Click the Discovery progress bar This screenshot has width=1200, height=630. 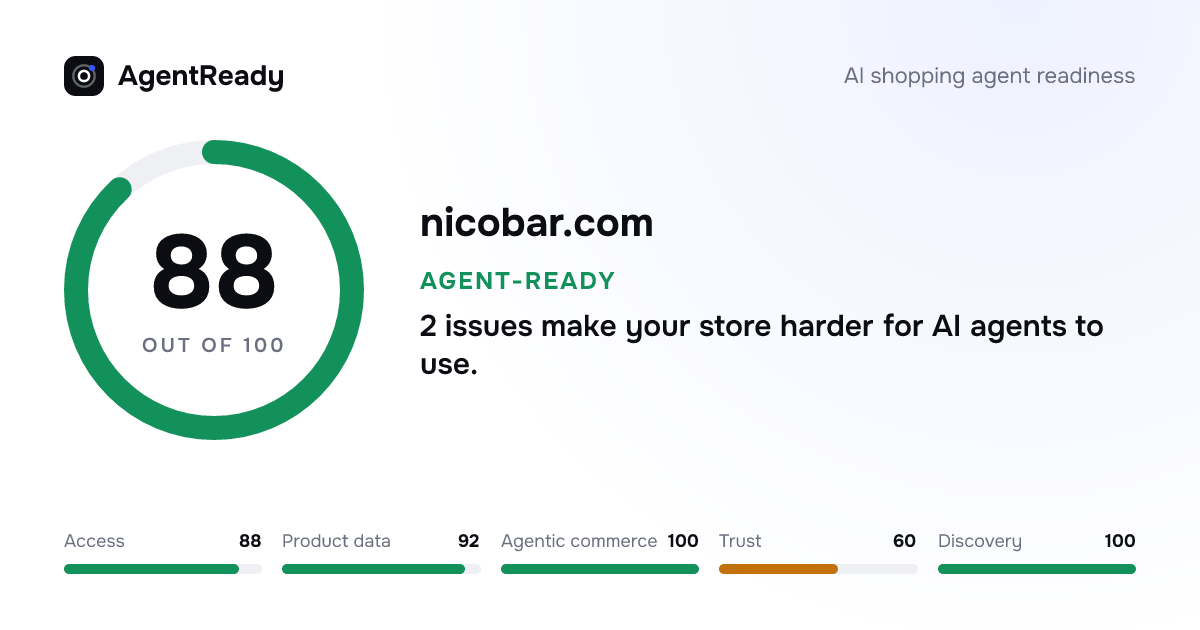(x=1037, y=569)
